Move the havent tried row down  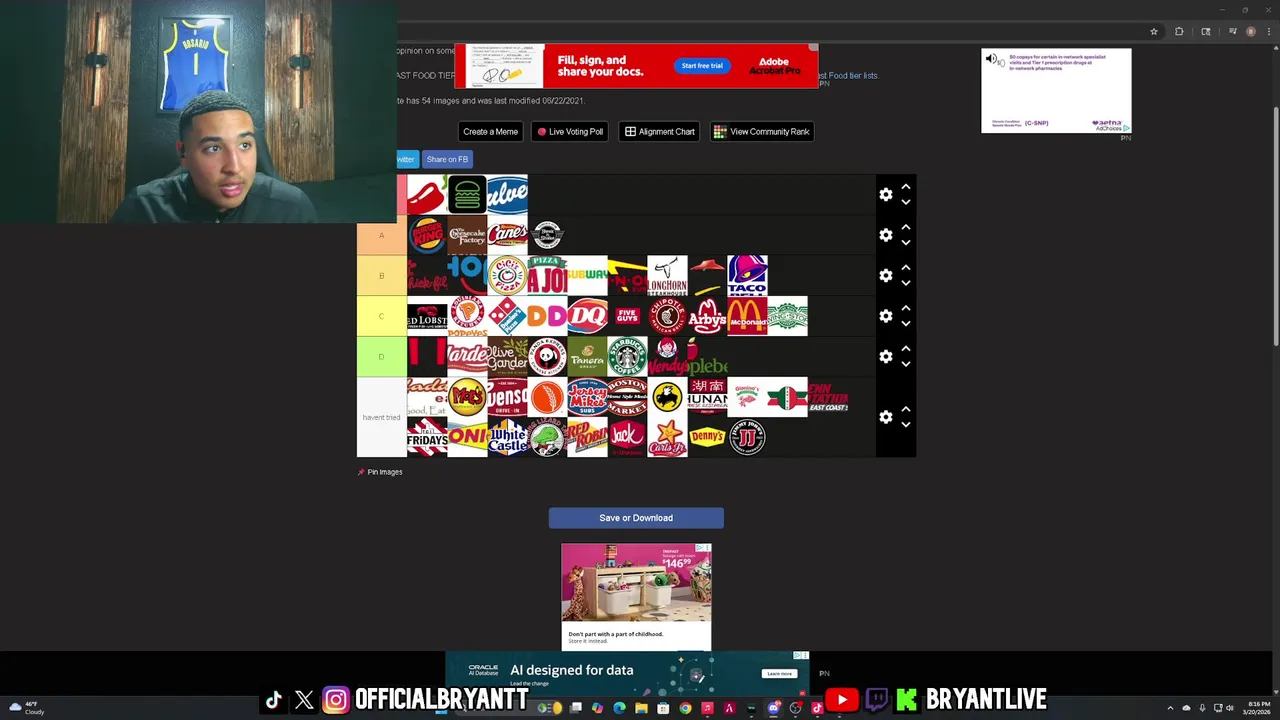[906, 424]
